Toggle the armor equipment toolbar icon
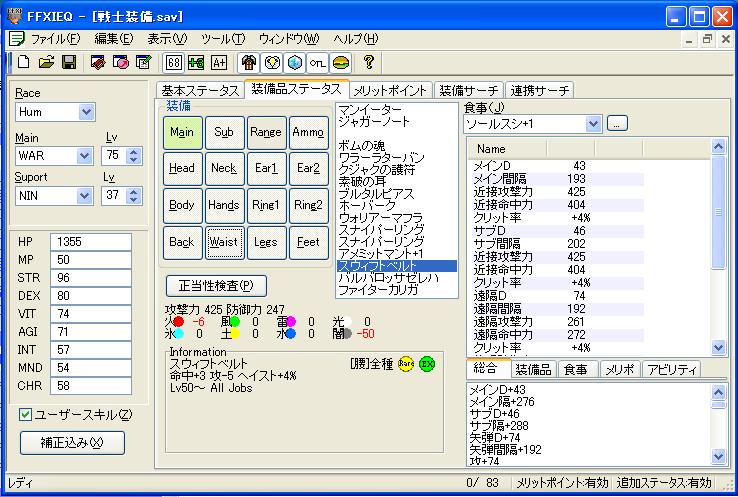Screen dimensions: 738x497 [249, 63]
